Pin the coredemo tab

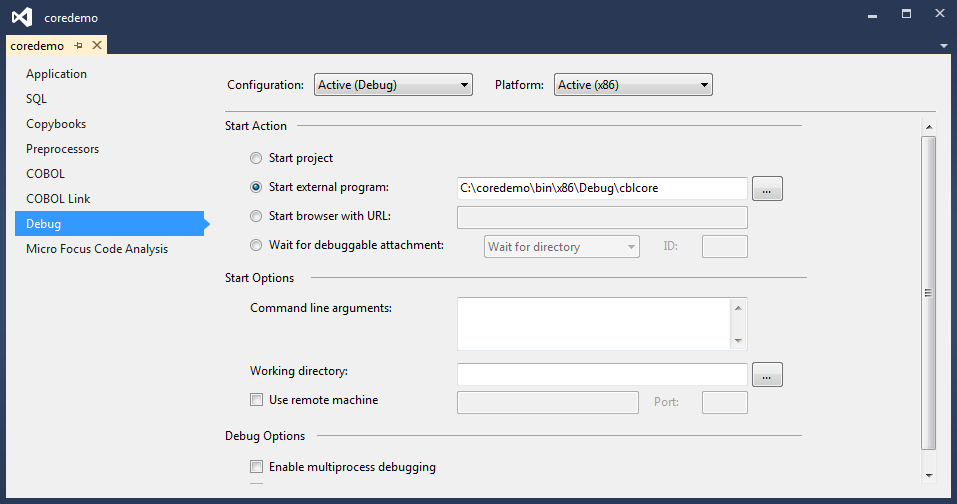point(79,45)
